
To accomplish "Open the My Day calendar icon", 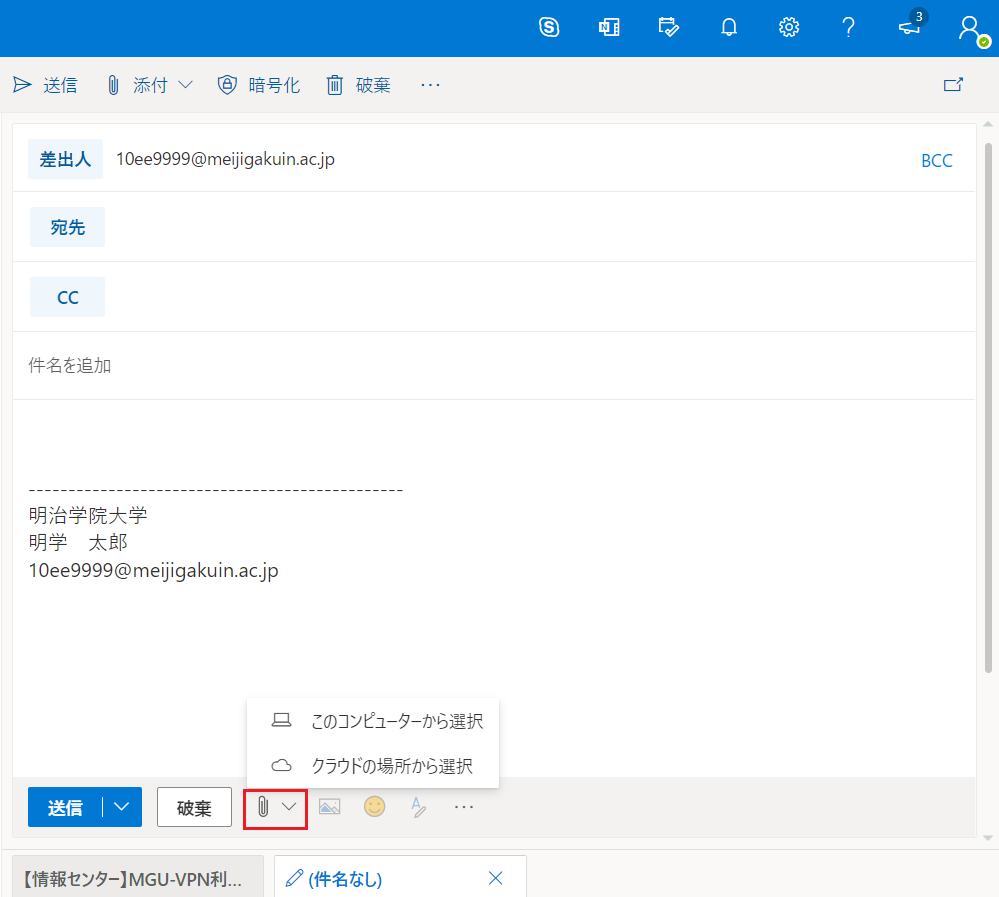I will pos(669,28).
